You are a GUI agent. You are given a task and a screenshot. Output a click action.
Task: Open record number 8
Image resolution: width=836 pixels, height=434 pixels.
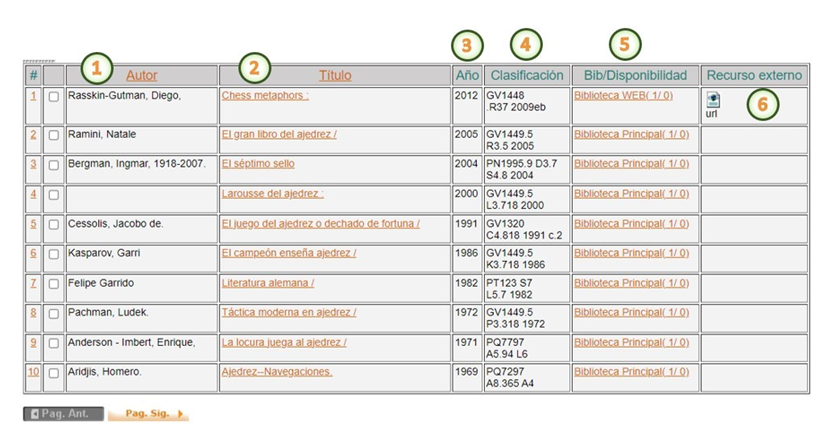[x=33, y=312]
